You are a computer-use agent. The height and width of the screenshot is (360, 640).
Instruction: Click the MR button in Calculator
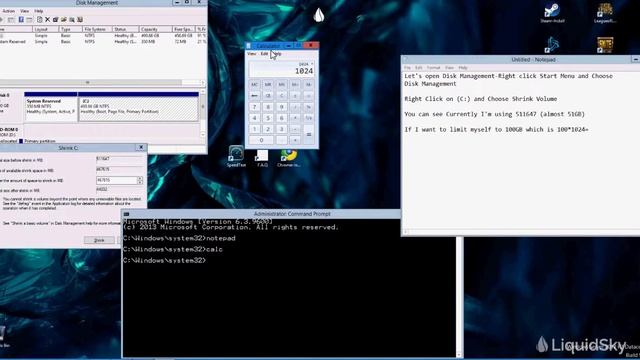pyautogui.click(x=268, y=84)
